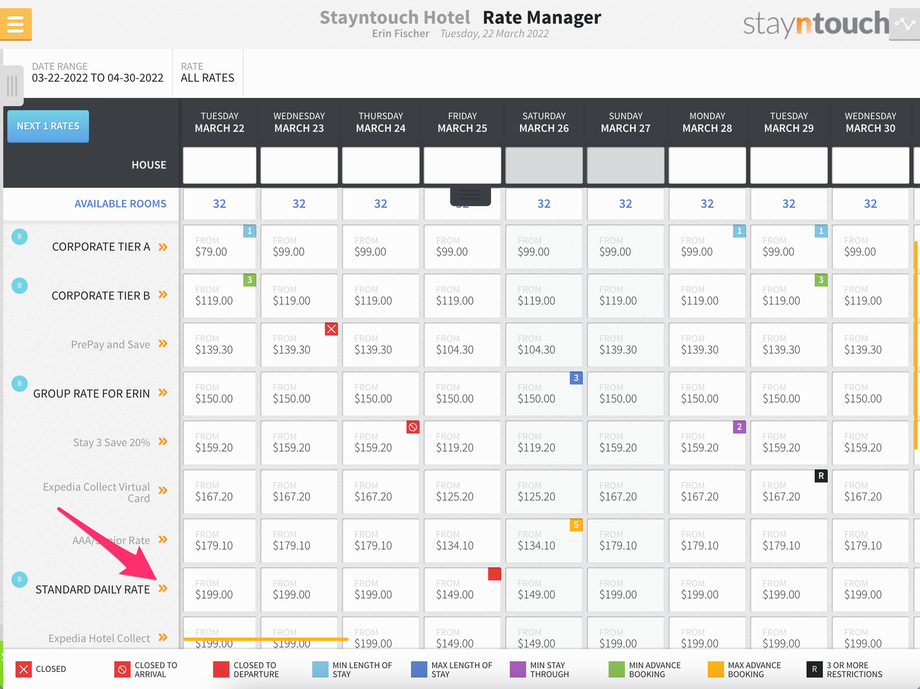The image size is (920, 689).
Task: Click the Available Rooms row label
Action: 120,204
